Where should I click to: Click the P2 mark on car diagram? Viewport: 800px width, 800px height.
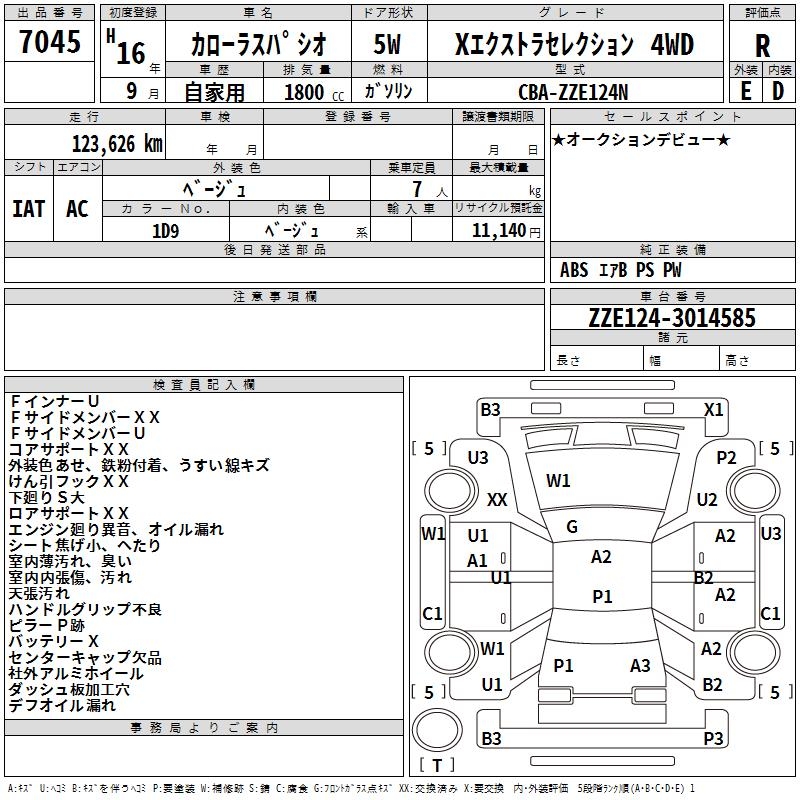pyautogui.click(x=726, y=458)
